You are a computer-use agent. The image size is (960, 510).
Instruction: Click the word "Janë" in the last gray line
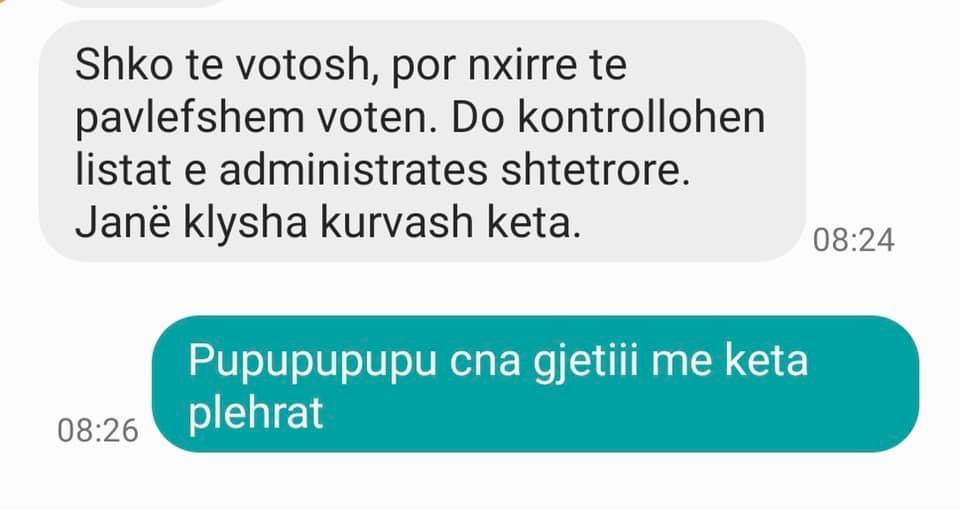coord(122,222)
